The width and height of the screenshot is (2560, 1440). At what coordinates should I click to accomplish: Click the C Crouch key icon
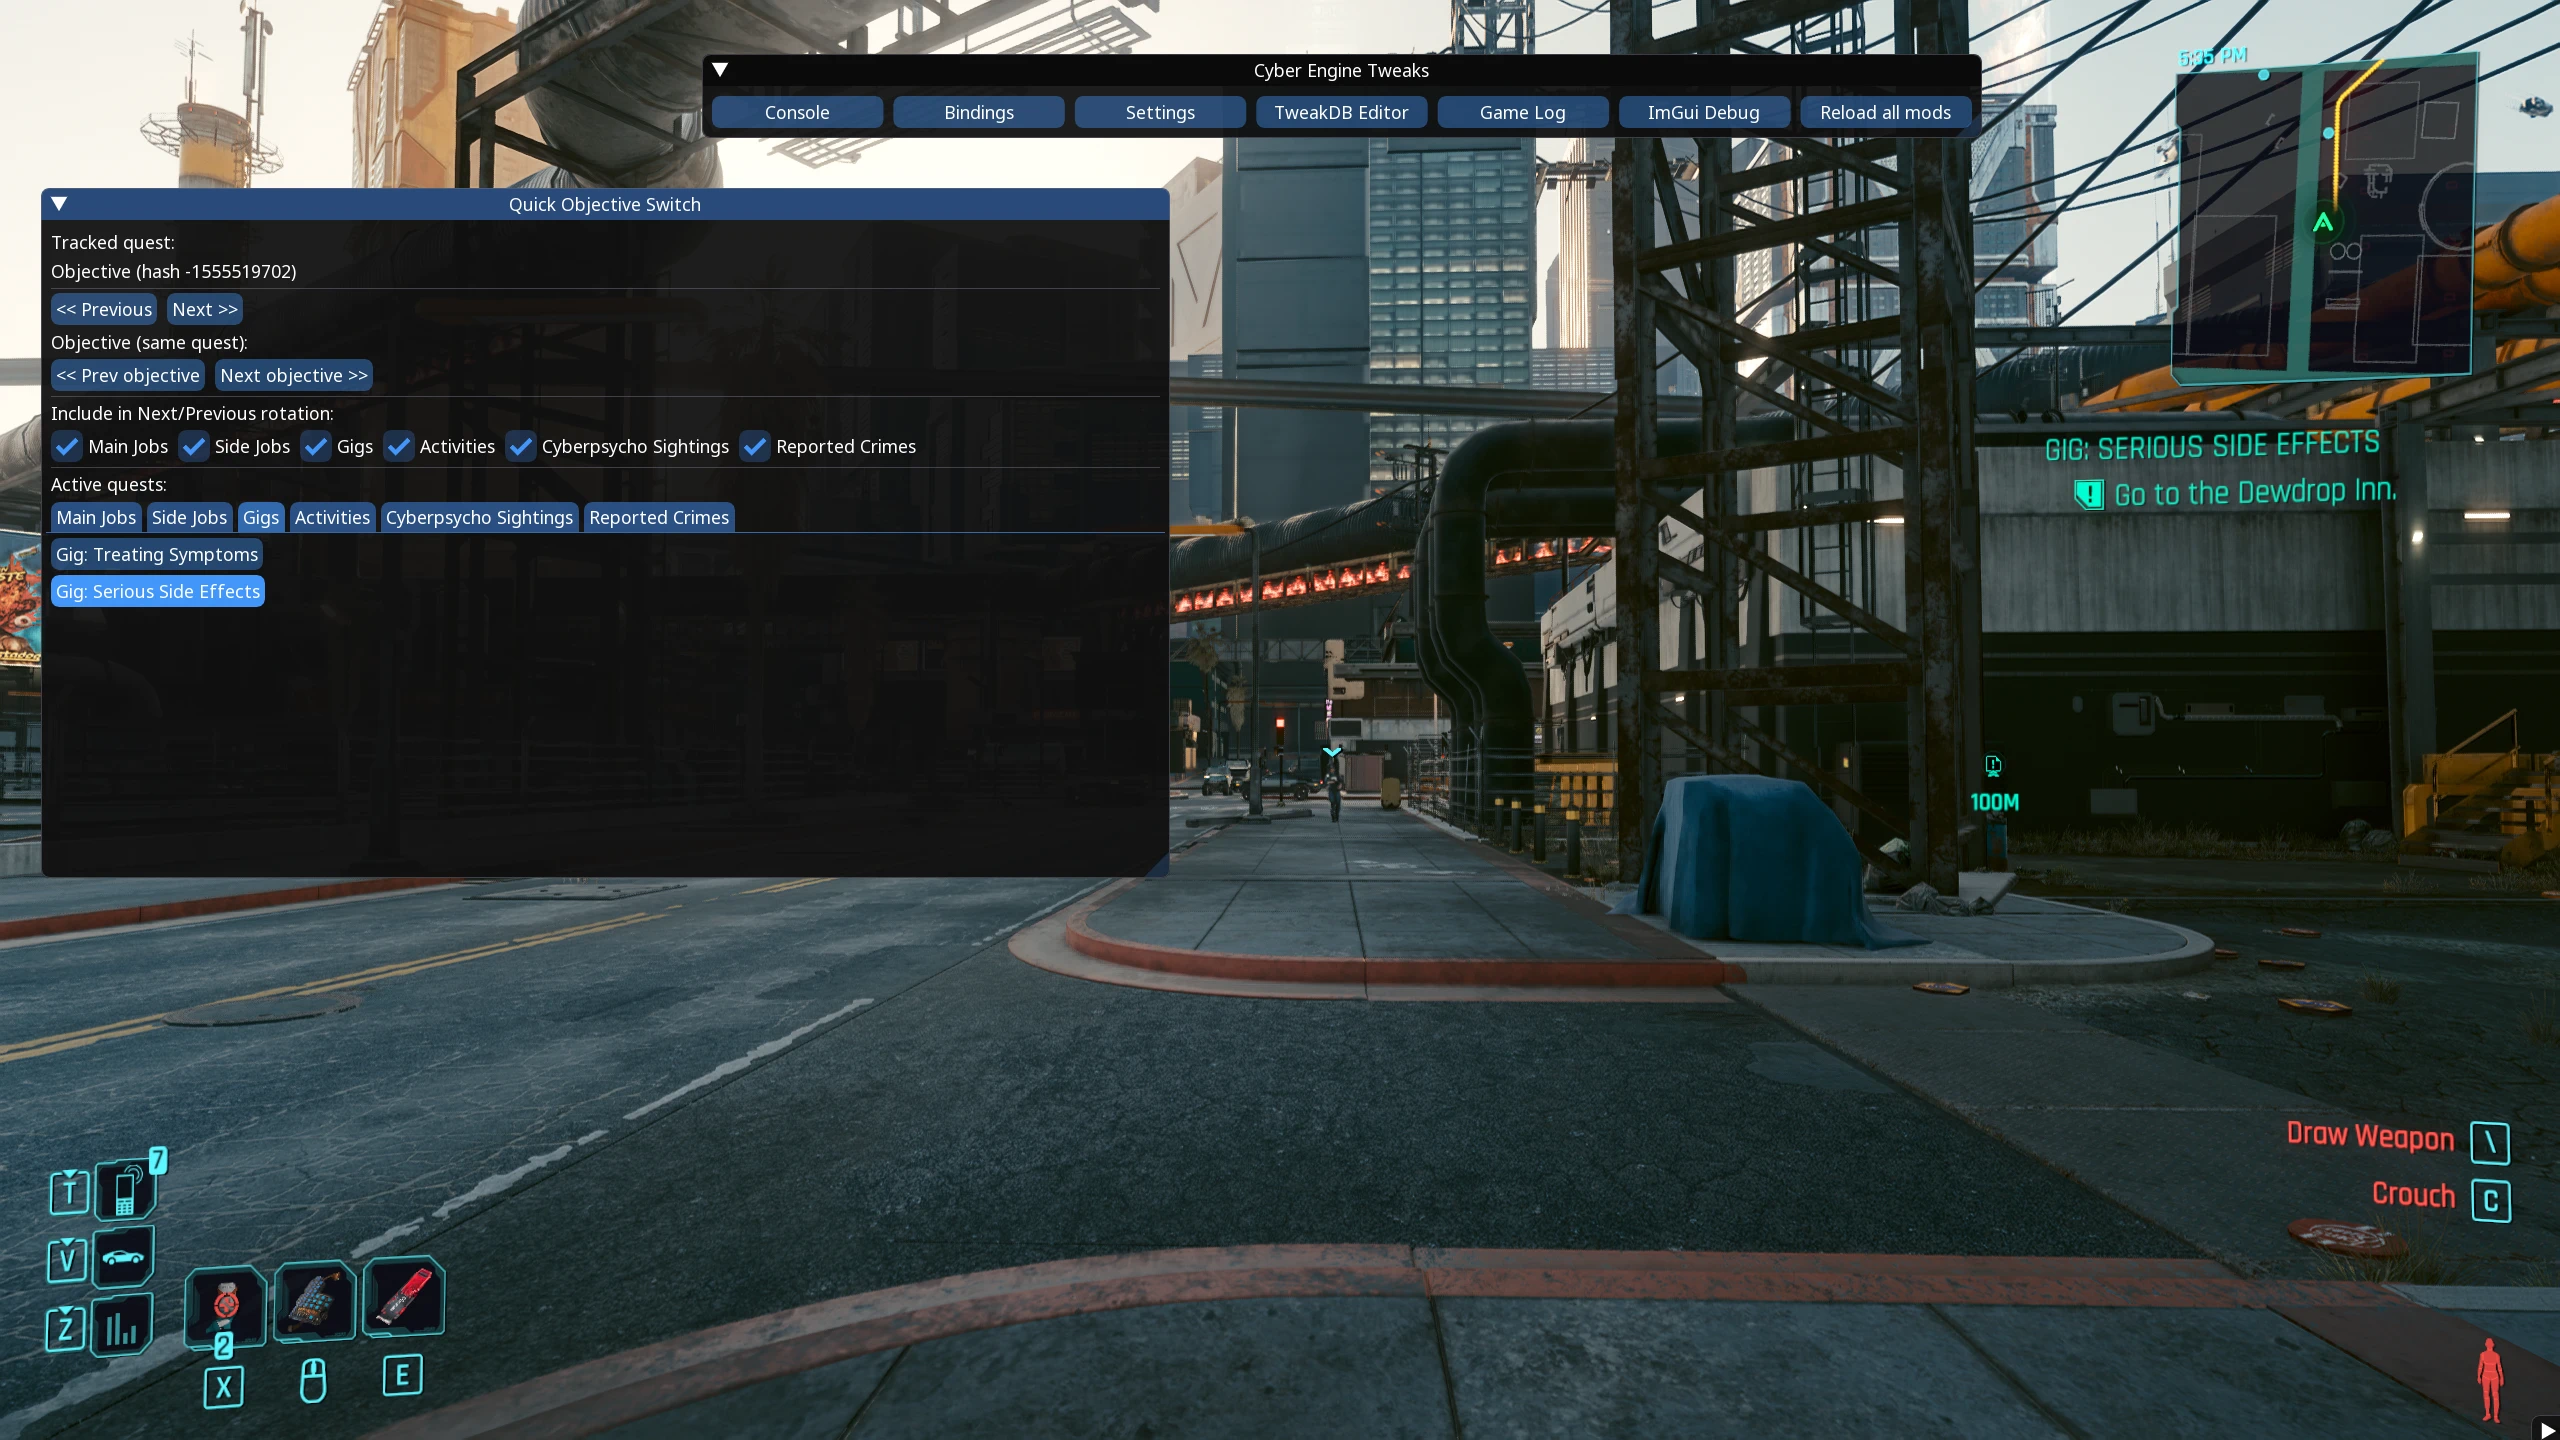(x=2491, y=1201)
